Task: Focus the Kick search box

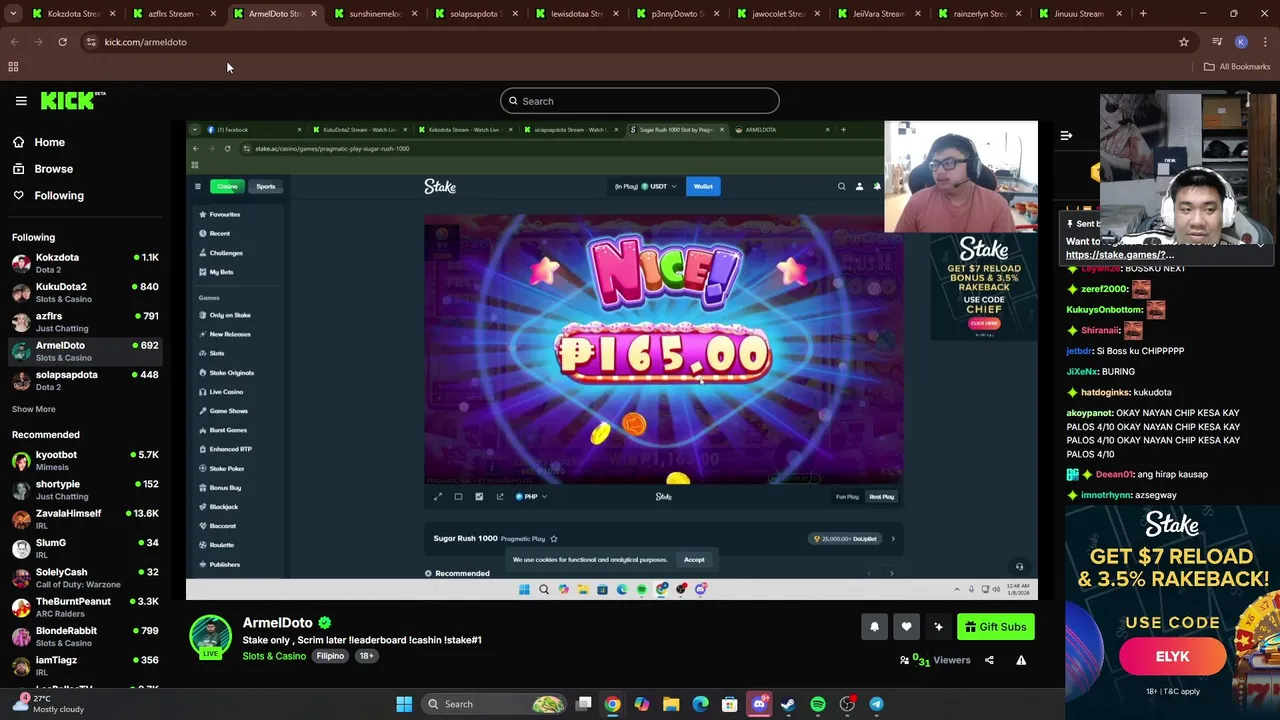Action: pos(639,101)
